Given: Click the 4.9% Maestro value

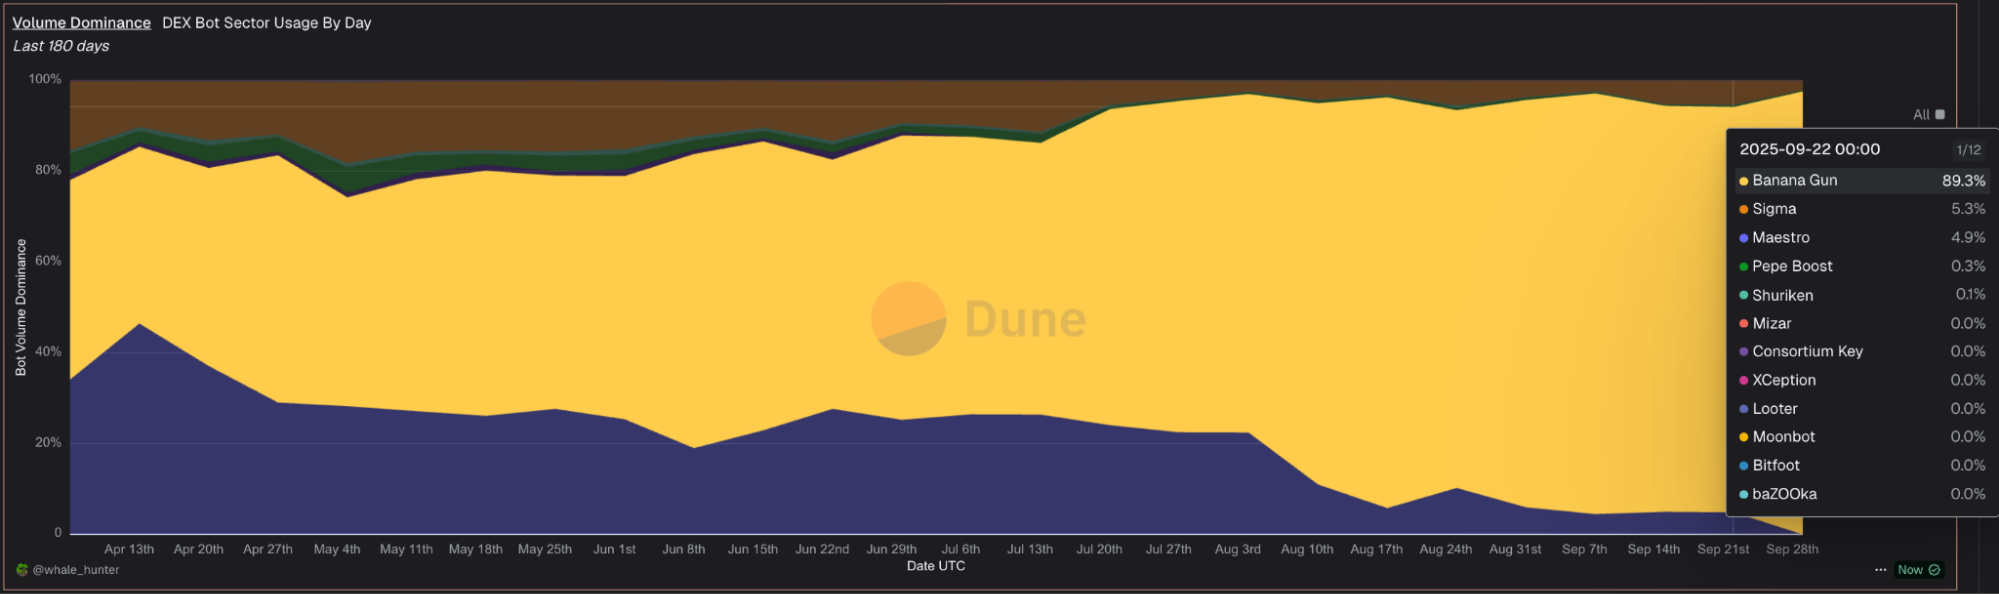Looking at the screenshot, I should (x=1968, y=238).
